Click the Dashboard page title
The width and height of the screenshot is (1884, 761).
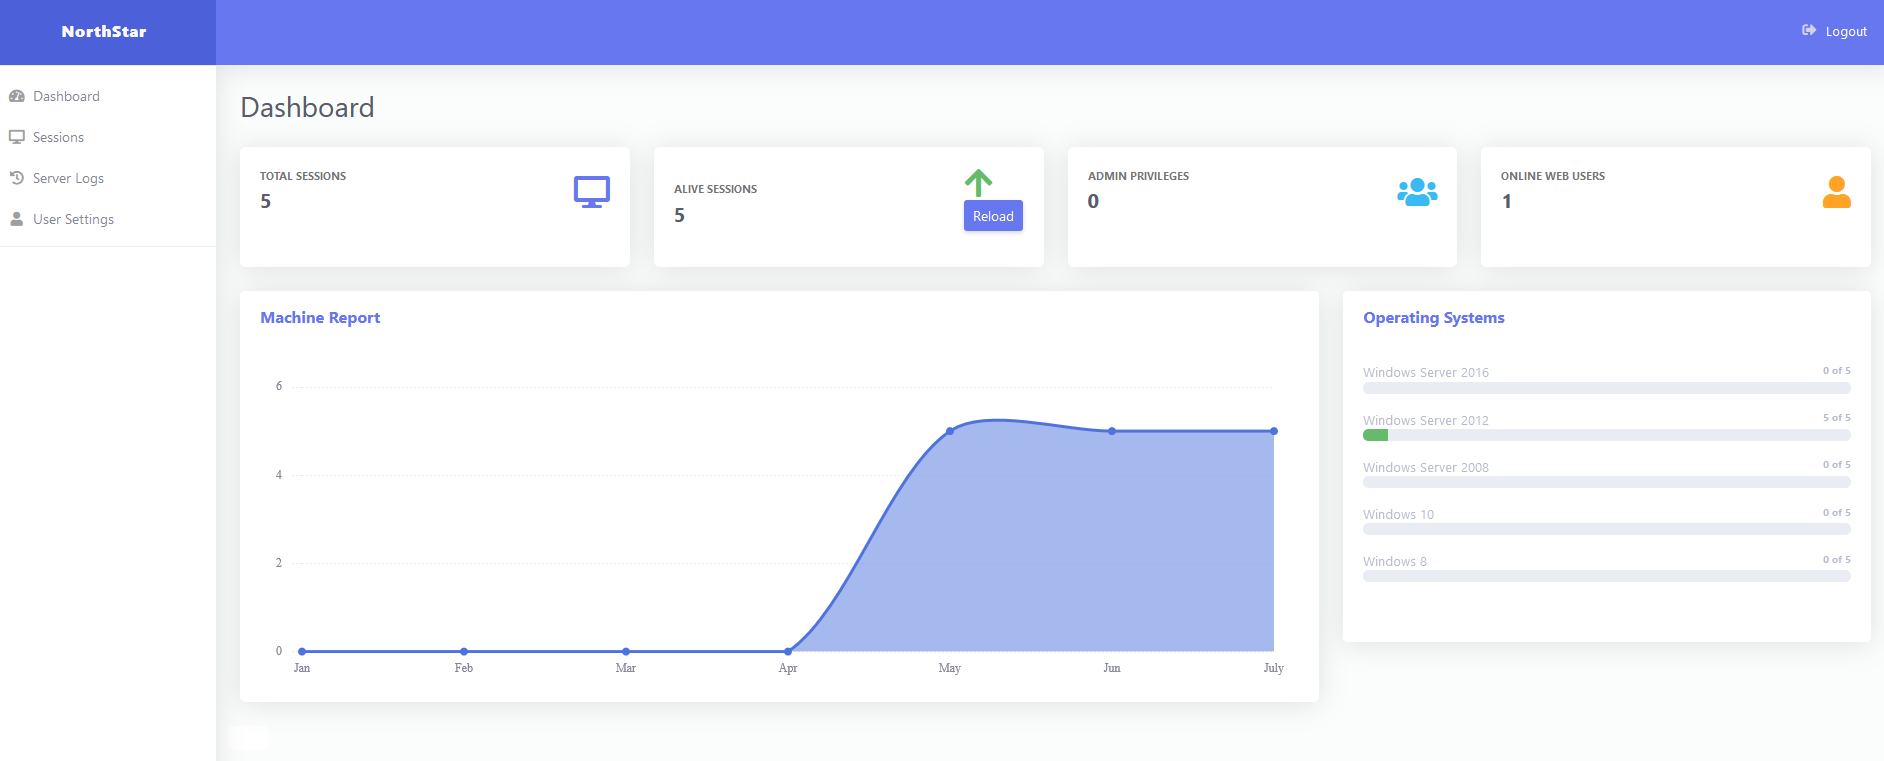(307, 107)
